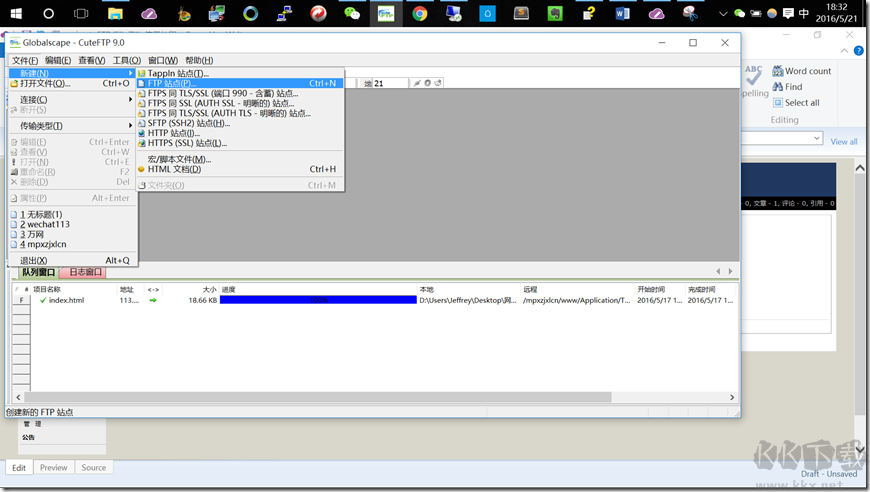The width and height of the screenshot is (870, 492).
Task: Click the reconnect icon beside port field
Action: tap(438, 83)
